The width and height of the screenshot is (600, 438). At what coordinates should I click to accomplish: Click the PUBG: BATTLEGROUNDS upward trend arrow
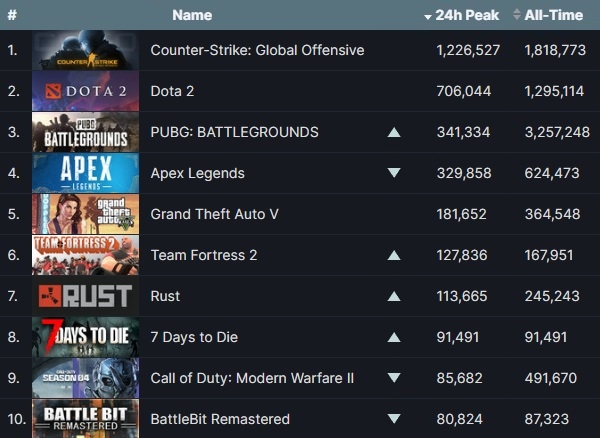[x=394, y=132]
